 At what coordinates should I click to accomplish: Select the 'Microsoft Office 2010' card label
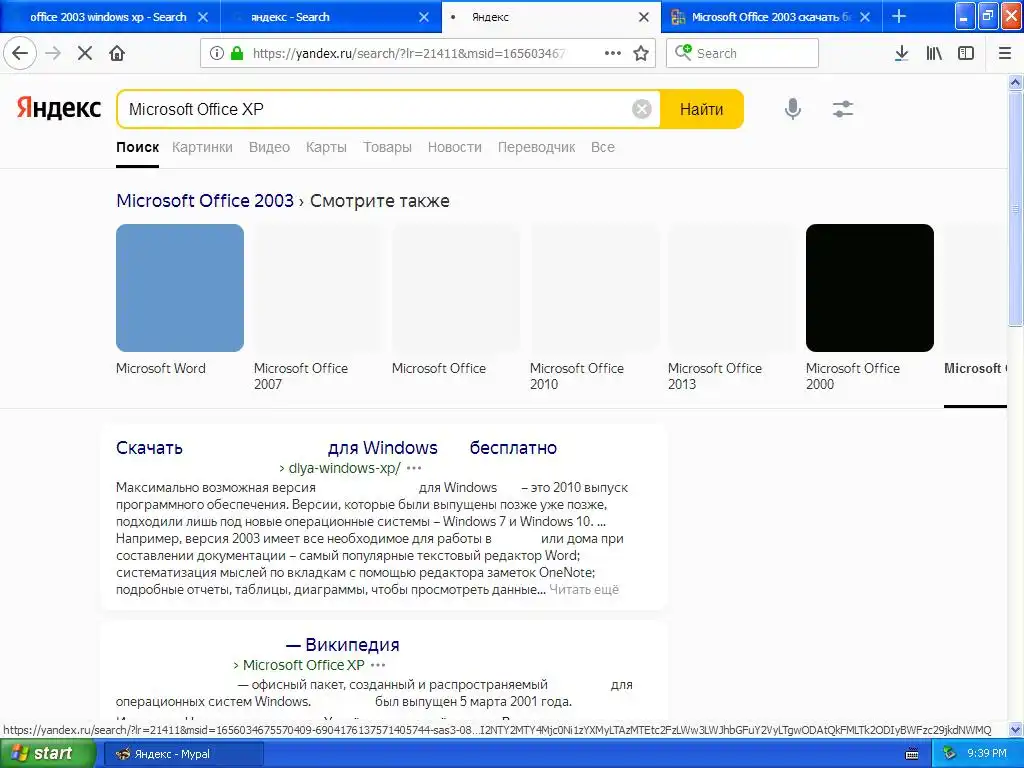click(577, 376)
